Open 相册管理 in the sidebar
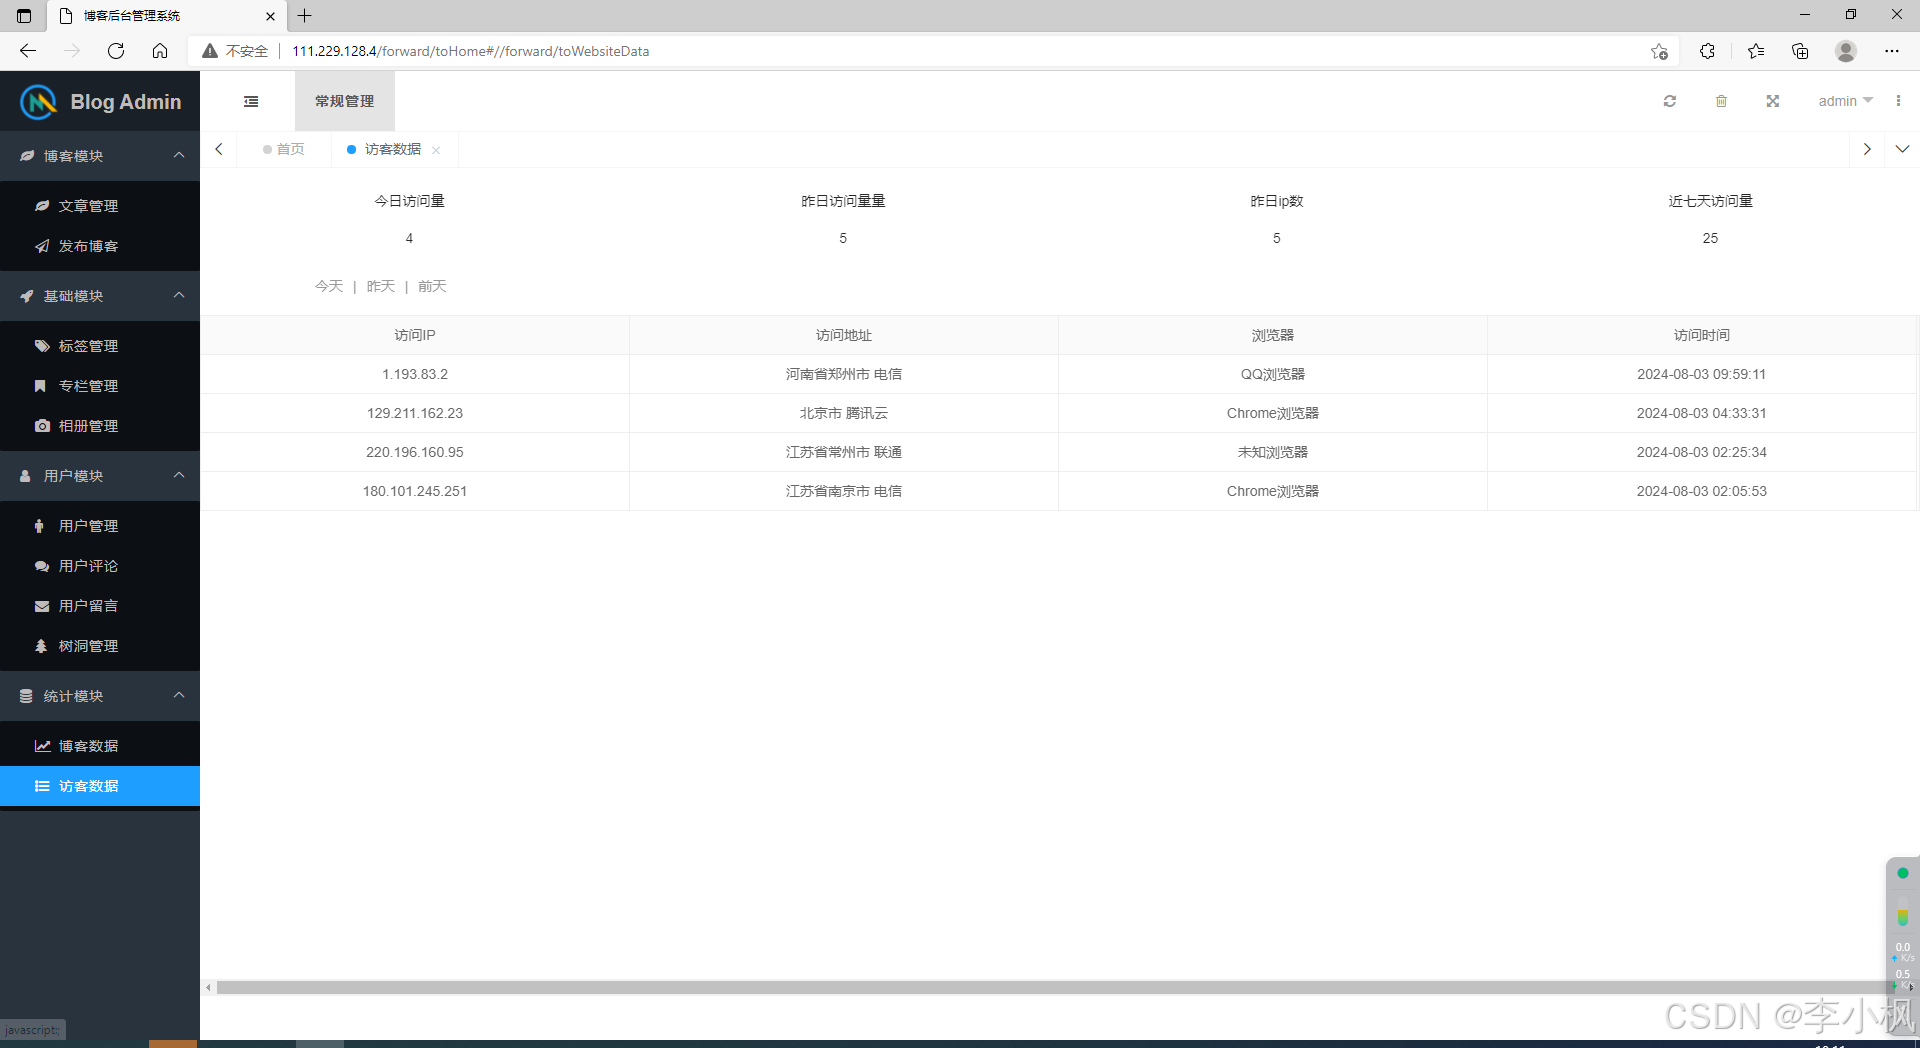Image resolution: width=1920 pixels, height=1048 pixels. pyautogui.click(x=100, y=426)
